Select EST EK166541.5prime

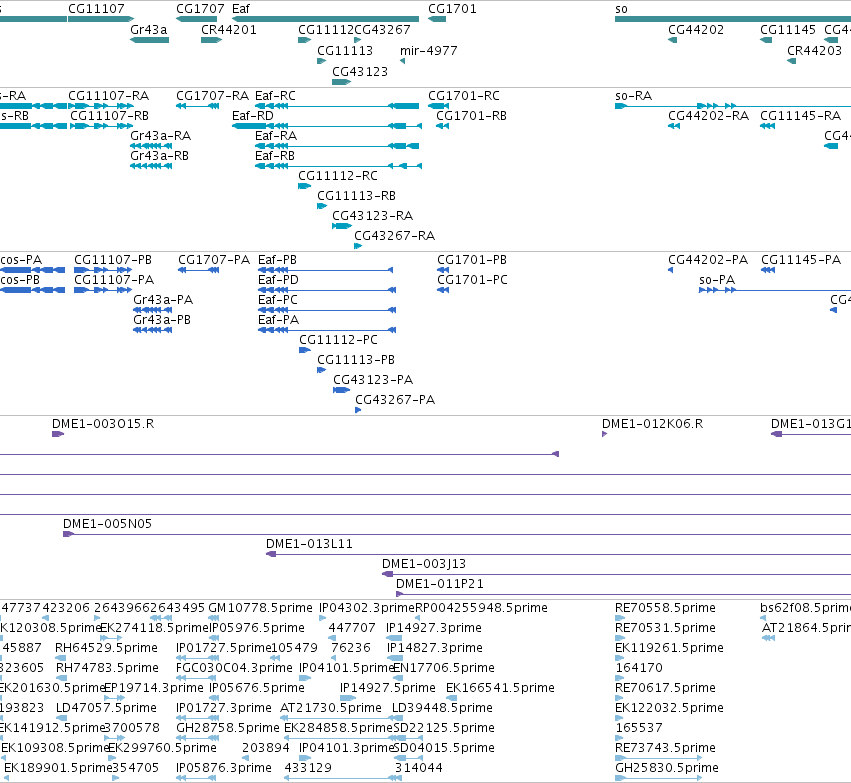click(500, 688)
